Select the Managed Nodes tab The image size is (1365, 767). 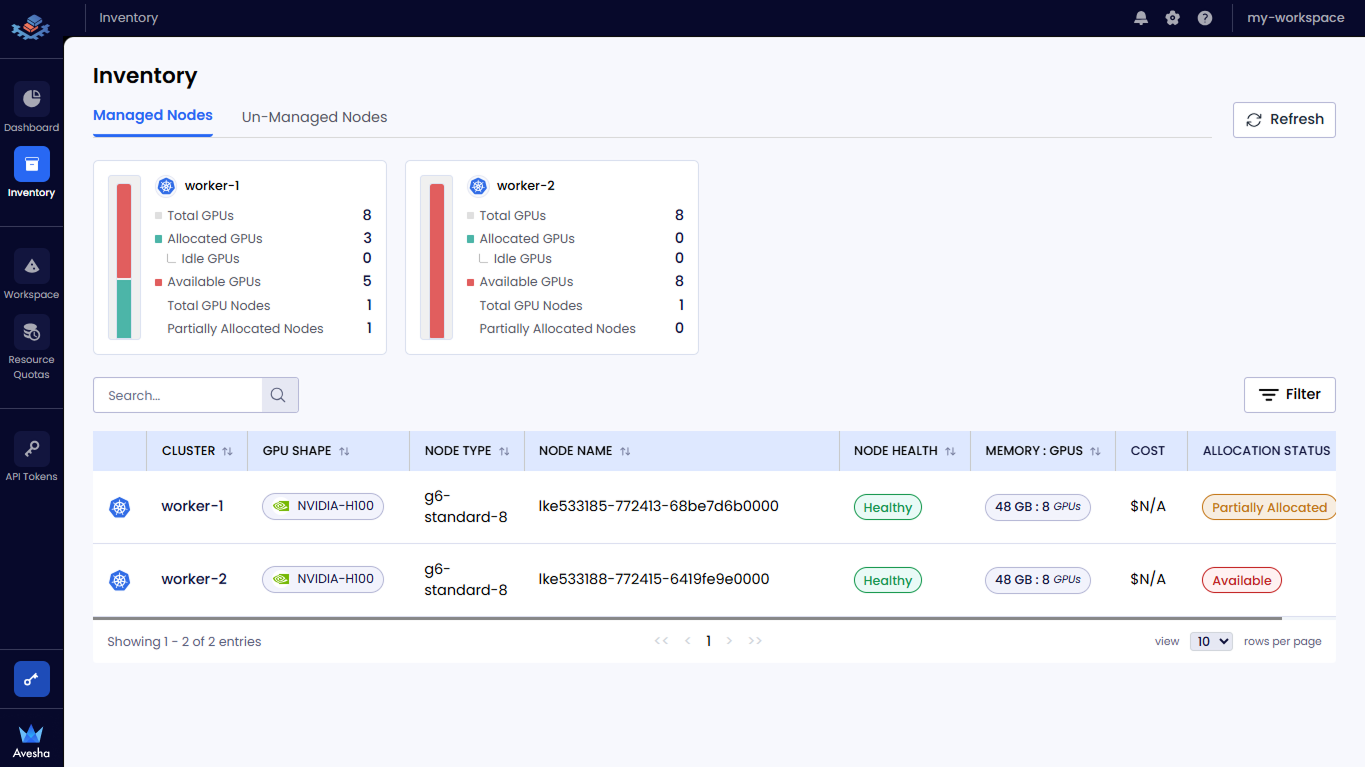tap(152, 115)
